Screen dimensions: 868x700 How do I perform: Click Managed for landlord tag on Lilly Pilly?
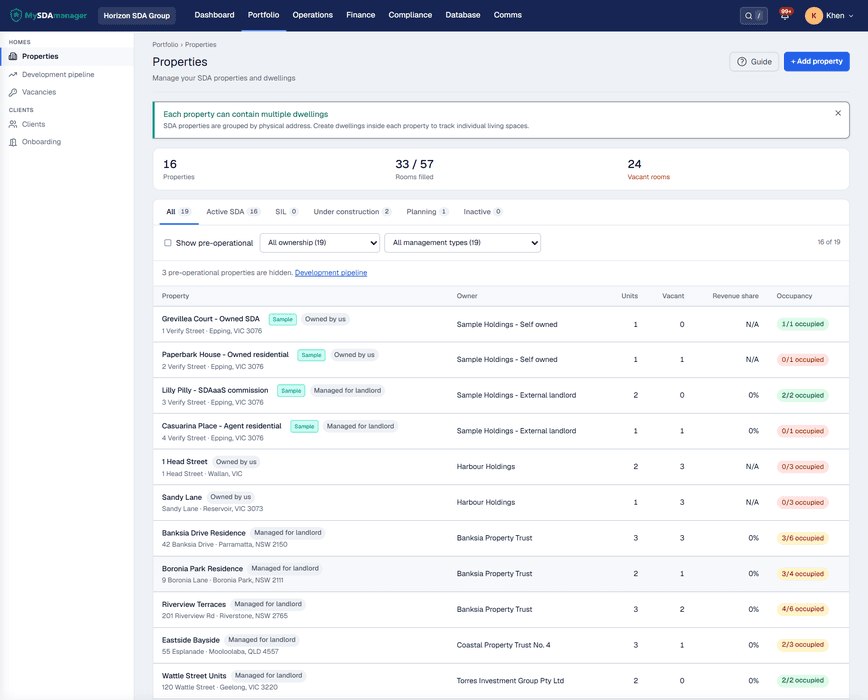point(348,391)
